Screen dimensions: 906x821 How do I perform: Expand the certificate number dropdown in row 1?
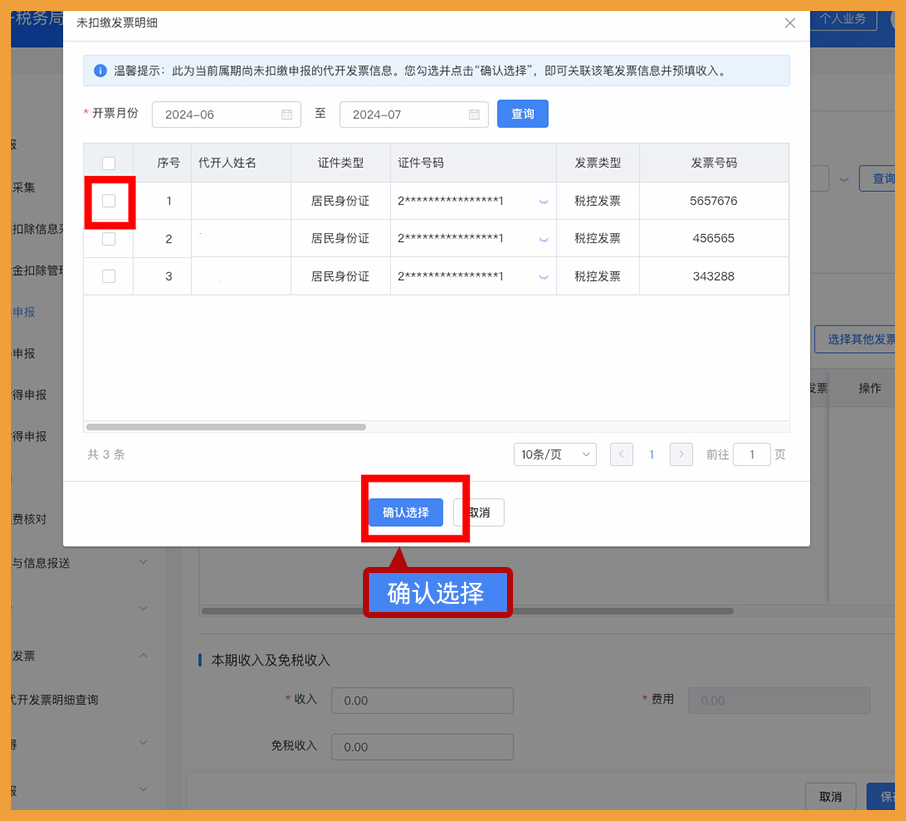543,200
